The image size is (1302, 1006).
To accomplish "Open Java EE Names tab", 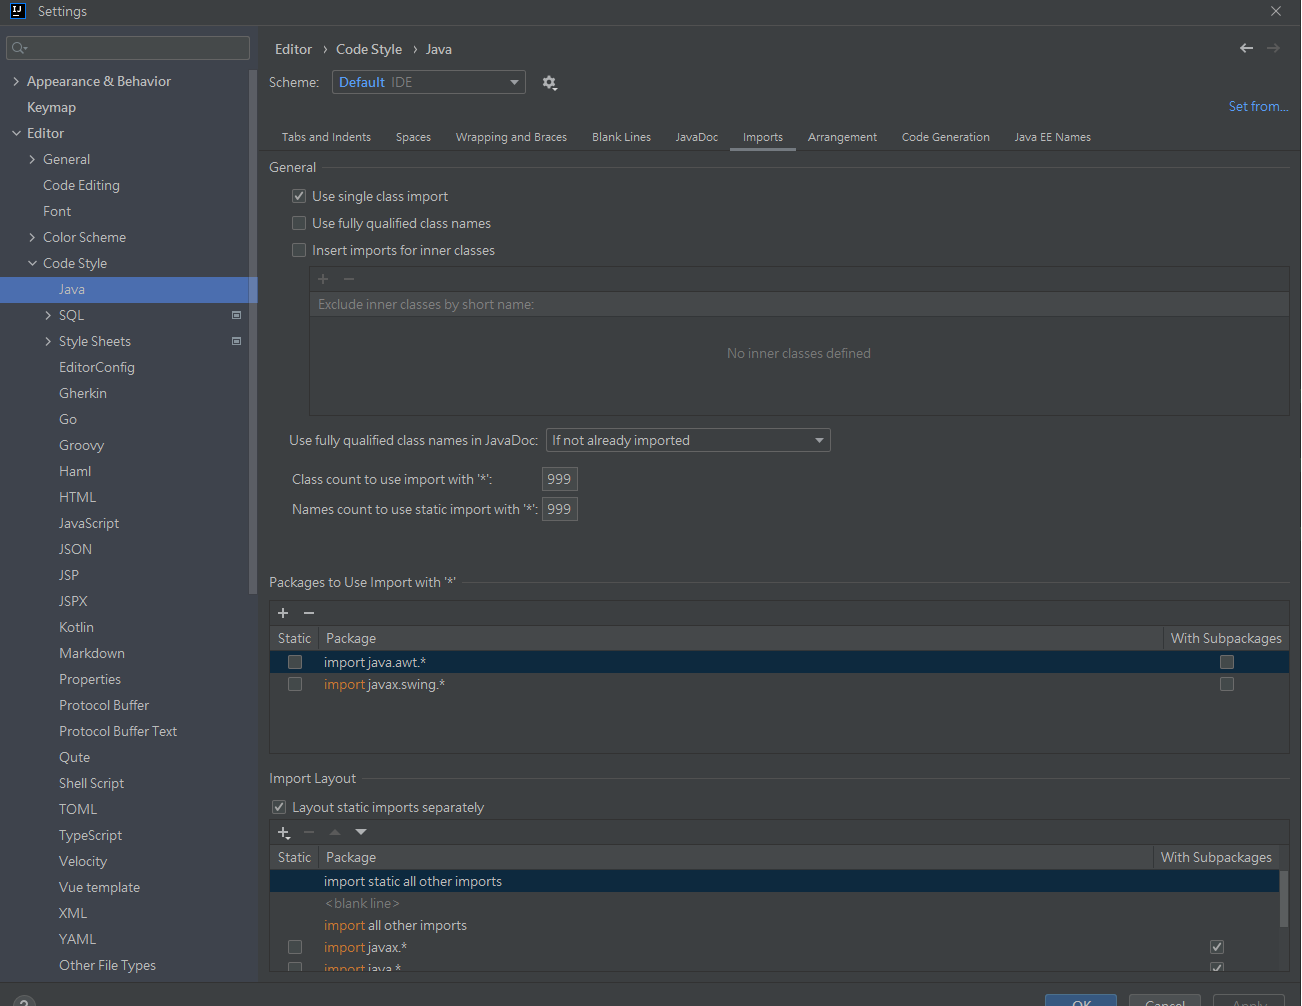I will (x=1052, y=137).
